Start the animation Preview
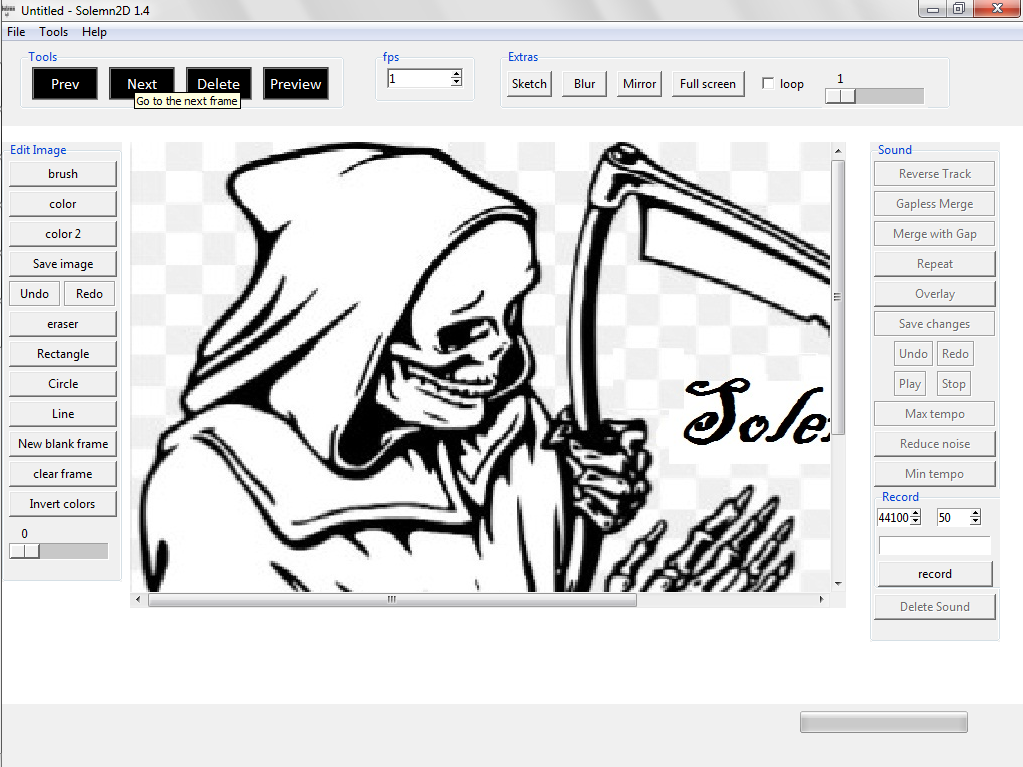This screenshot has height=767, width=1023. point(296,83)
